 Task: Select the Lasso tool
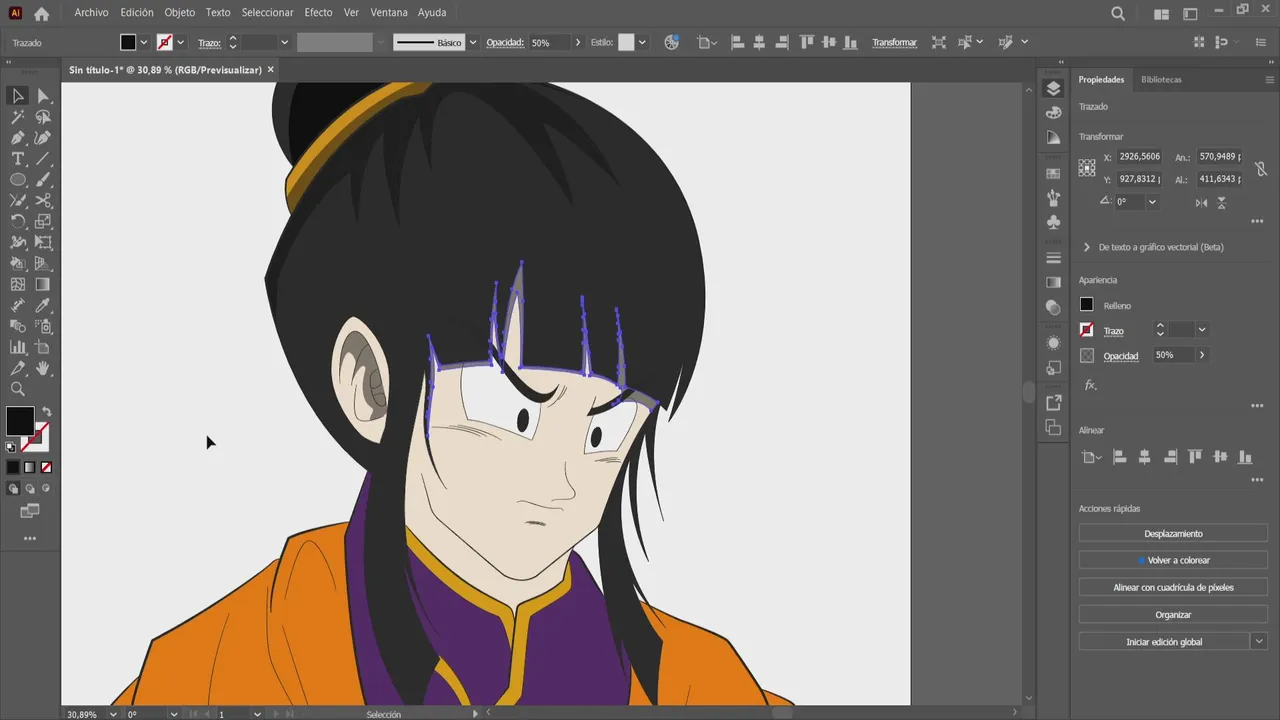[43, 117]
